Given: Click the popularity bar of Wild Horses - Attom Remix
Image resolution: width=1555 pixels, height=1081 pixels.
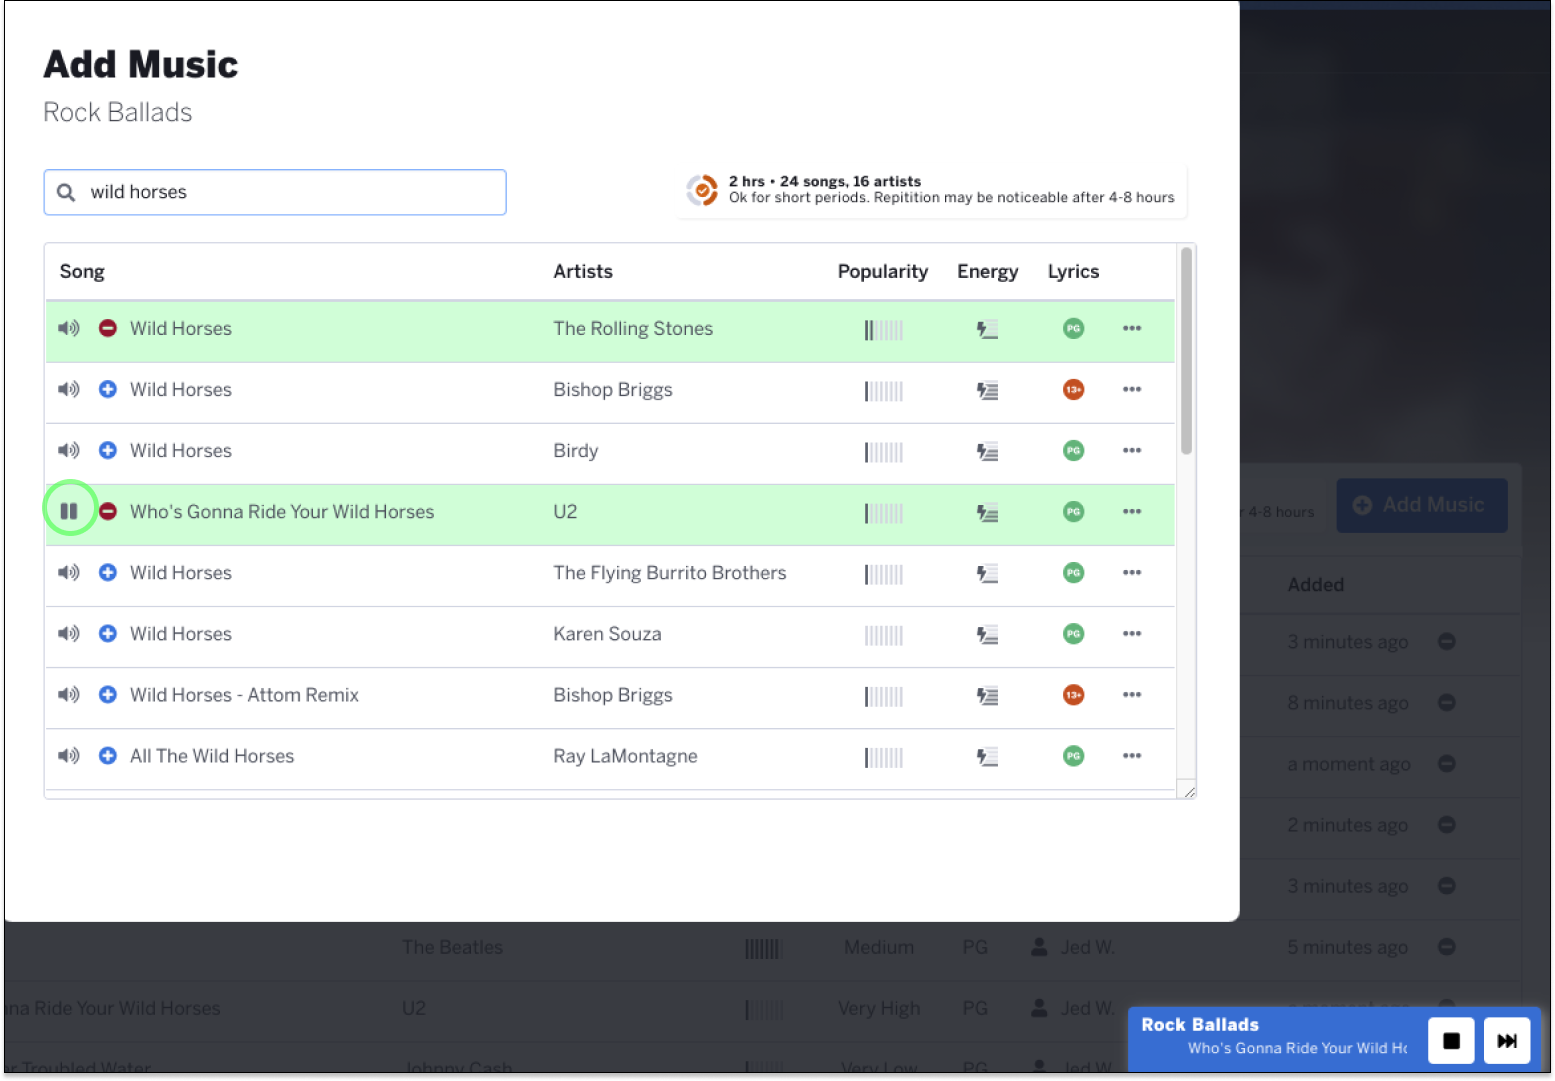Looking at the screenshot, I should (884, 696).
